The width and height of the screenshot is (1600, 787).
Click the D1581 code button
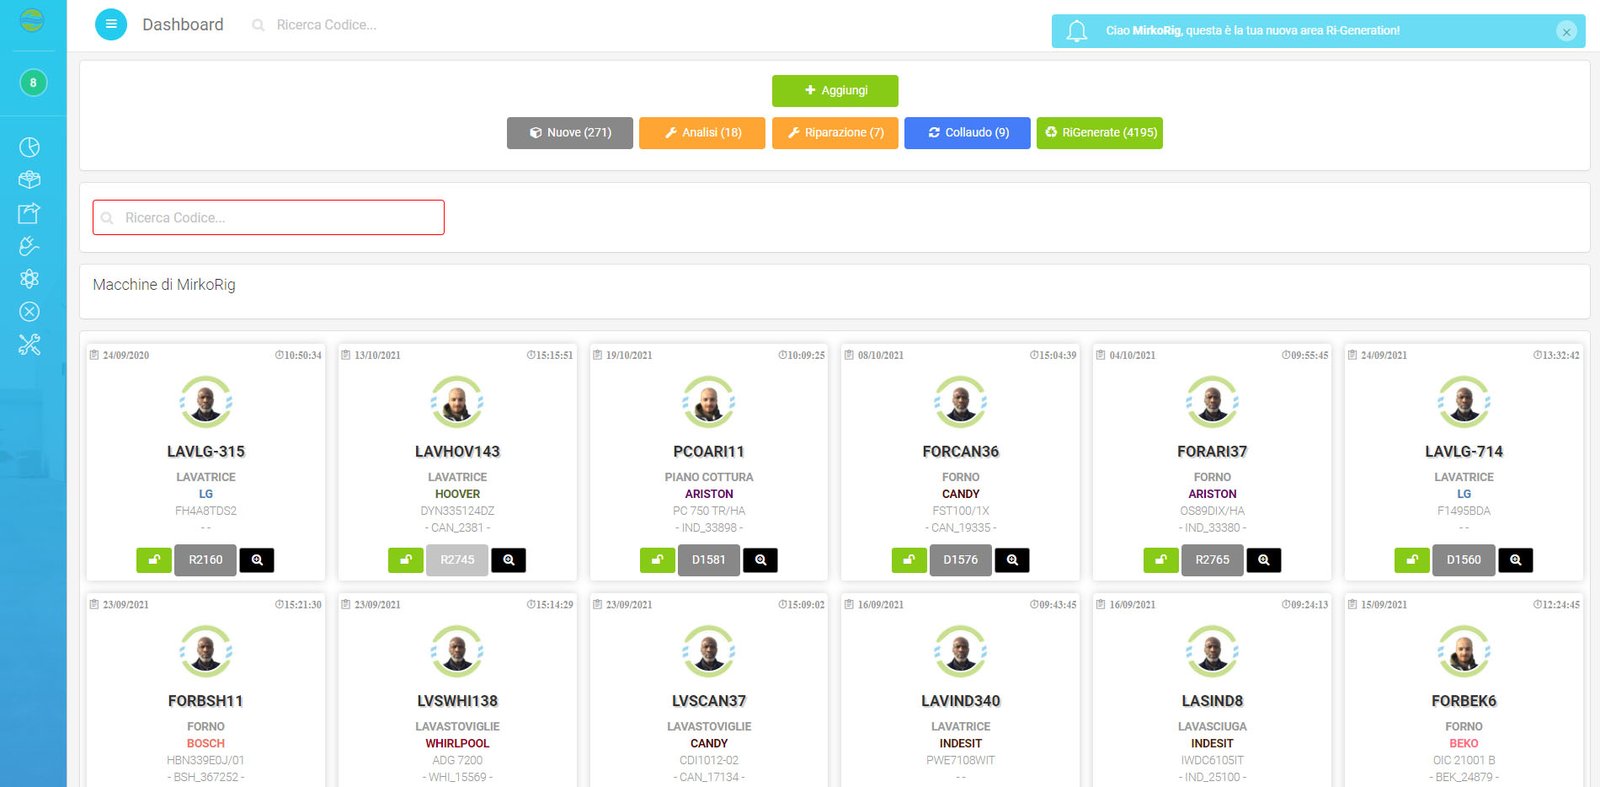709,560
